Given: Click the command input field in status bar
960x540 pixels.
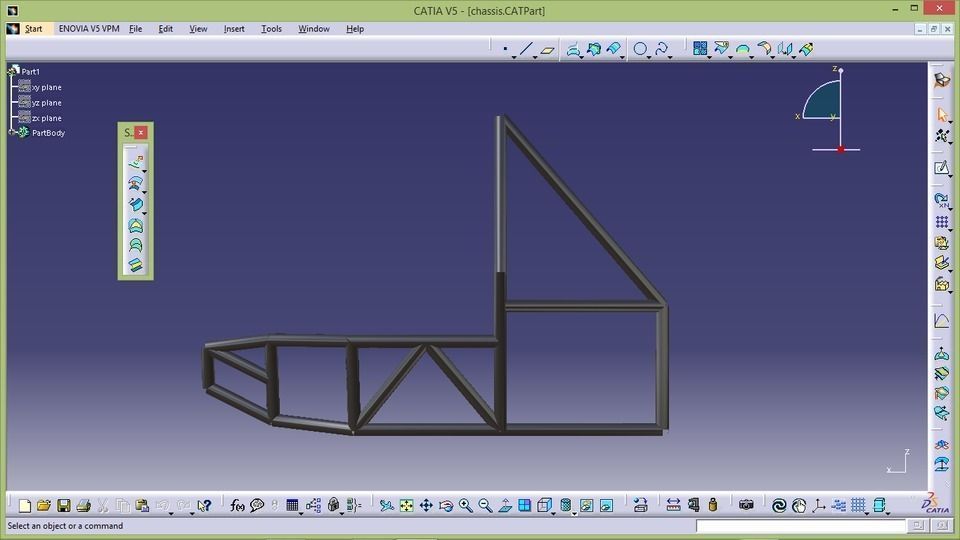Looking at the screenshot, I should (800, 526).
